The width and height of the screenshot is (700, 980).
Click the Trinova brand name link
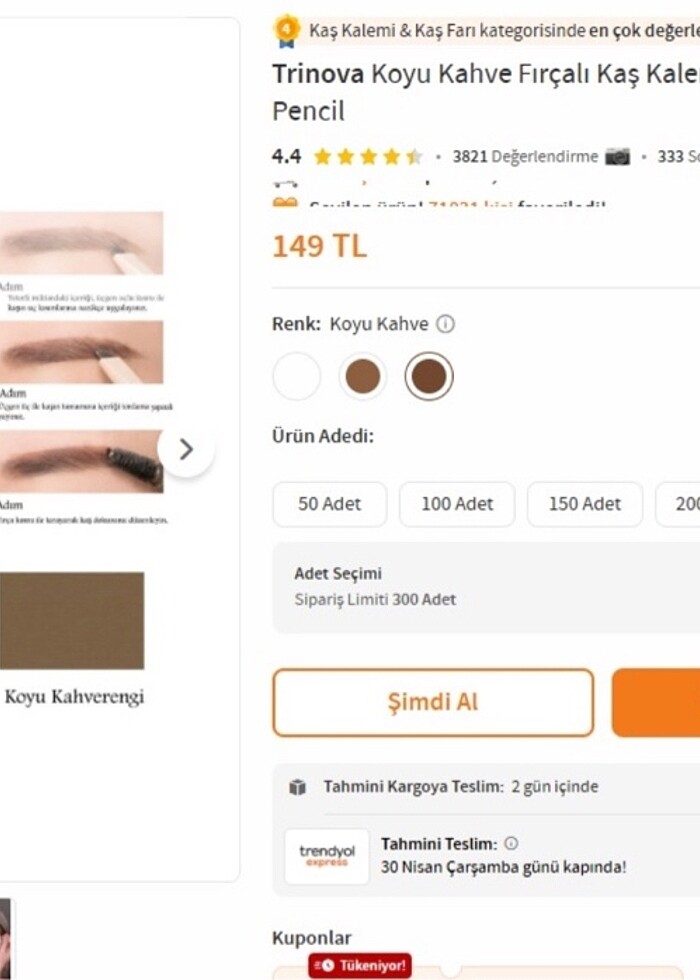pyautogui.click(x=318, y=73)
